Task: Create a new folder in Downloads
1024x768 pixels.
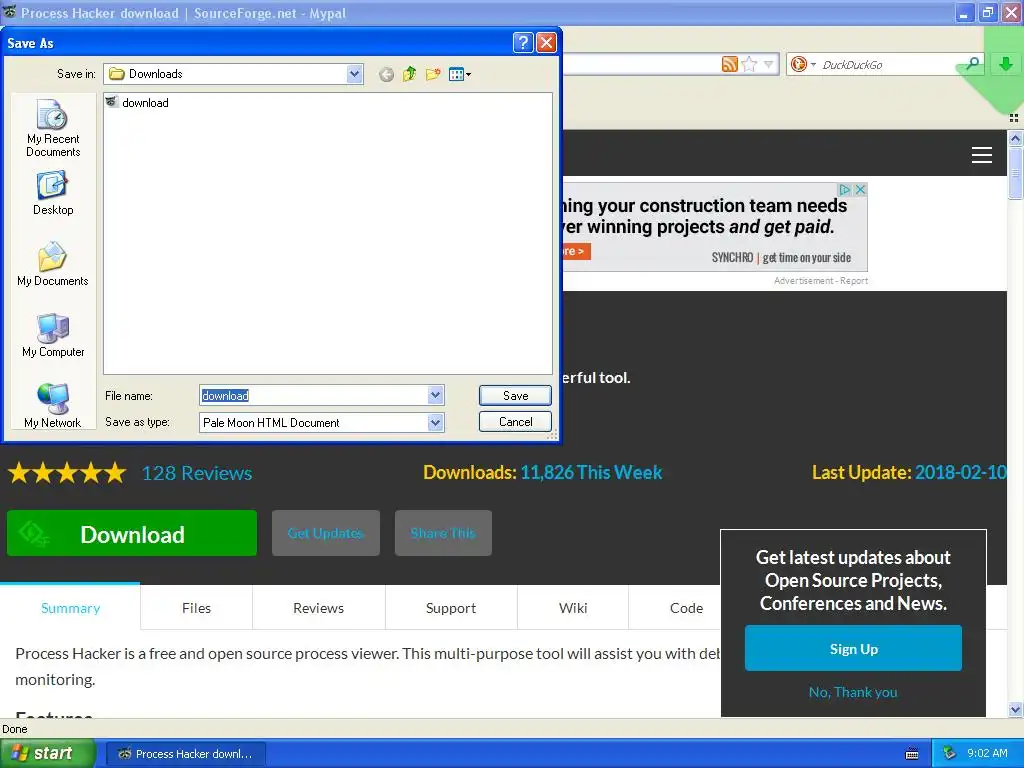Action: pyautogui.click(x=433, y=74)
